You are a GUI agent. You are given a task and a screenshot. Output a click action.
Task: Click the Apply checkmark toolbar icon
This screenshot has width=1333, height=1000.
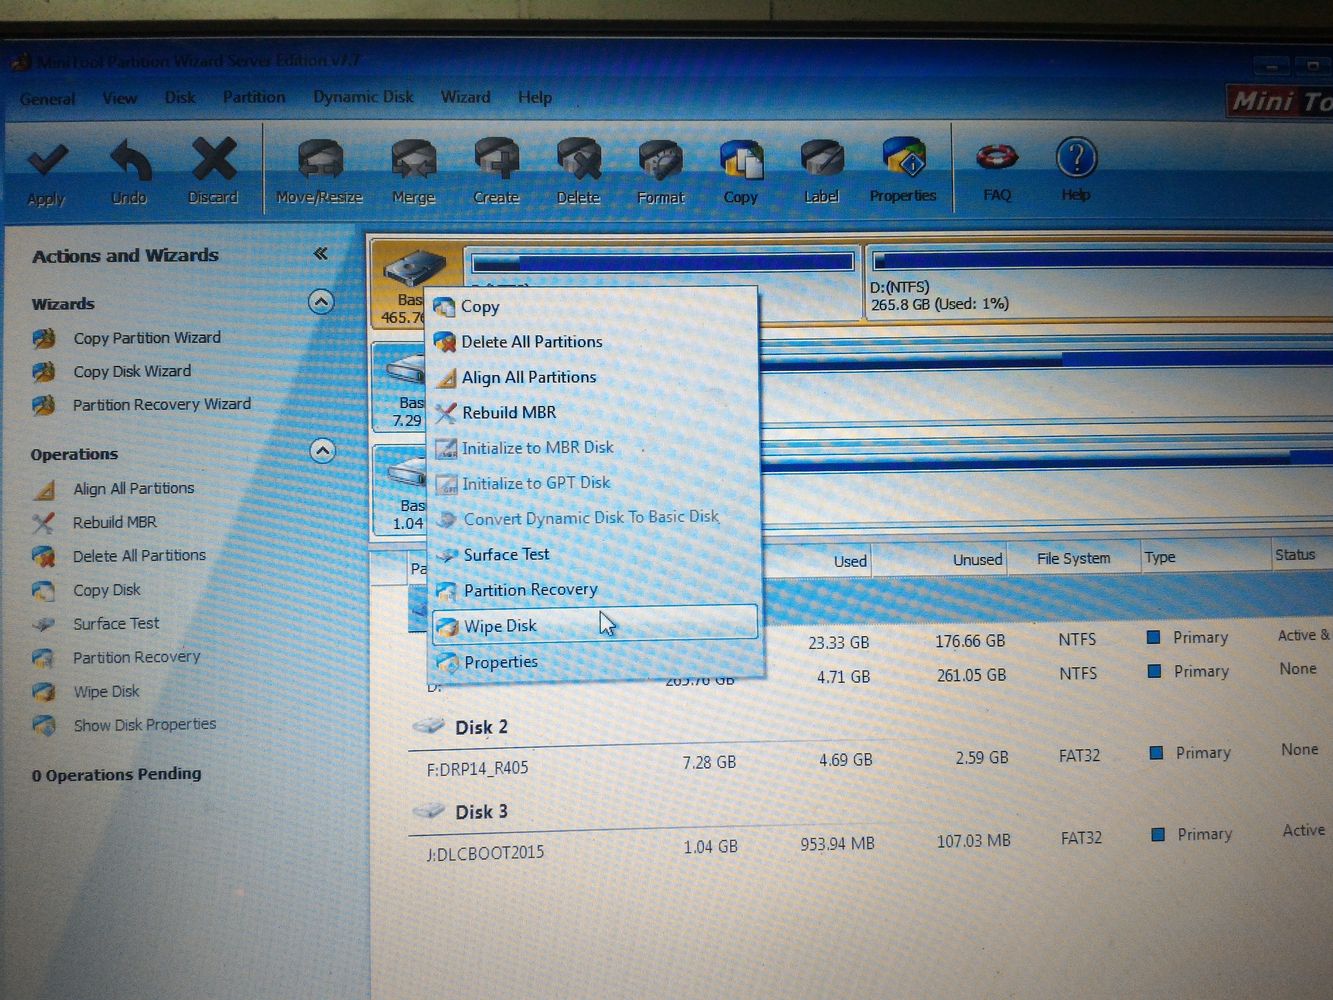coord(47,160)
